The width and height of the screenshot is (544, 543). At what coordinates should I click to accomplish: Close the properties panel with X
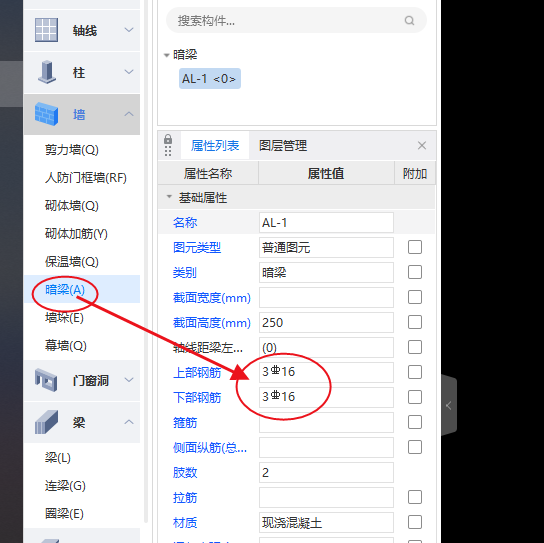point(422,145)
